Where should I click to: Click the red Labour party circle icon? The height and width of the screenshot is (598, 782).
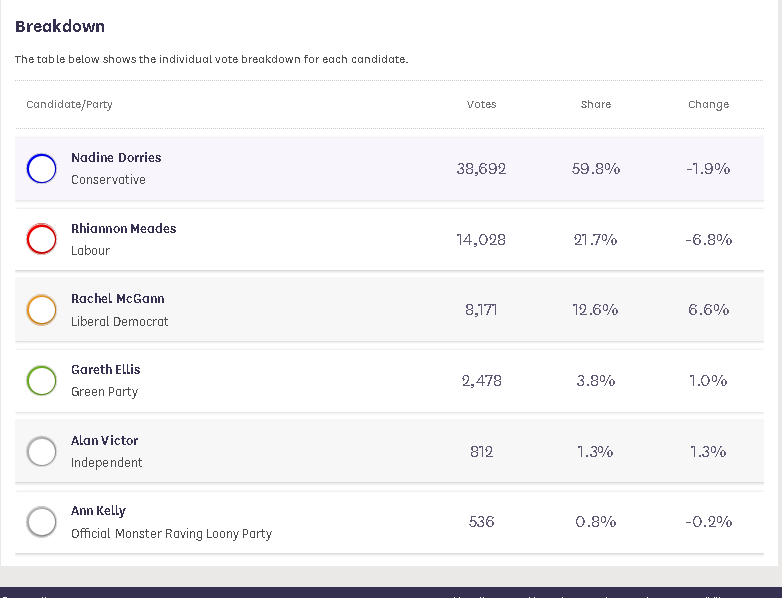(41, 240)
